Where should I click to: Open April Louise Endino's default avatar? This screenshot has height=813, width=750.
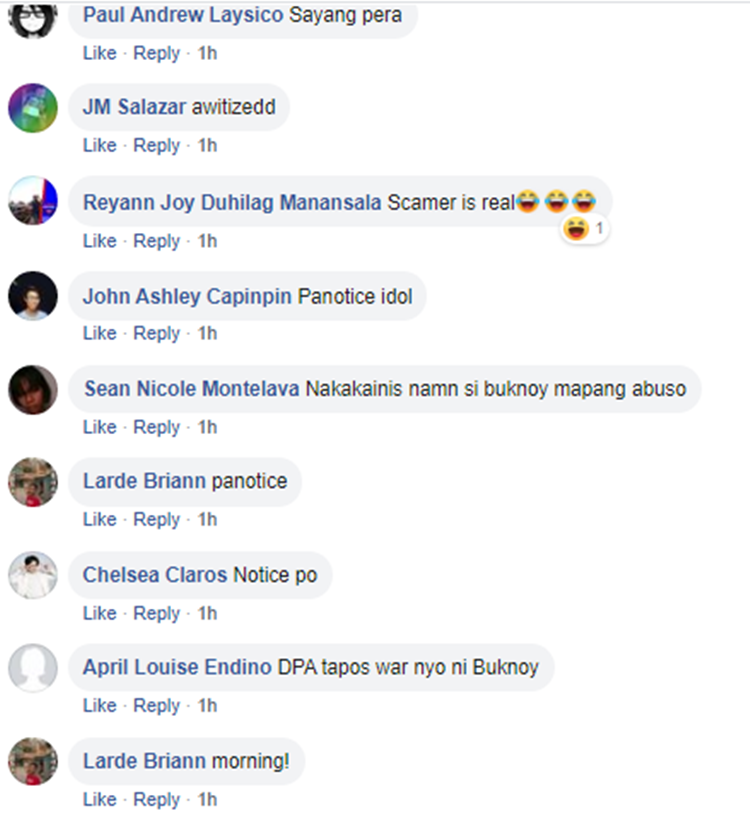[x=33, y=668]
